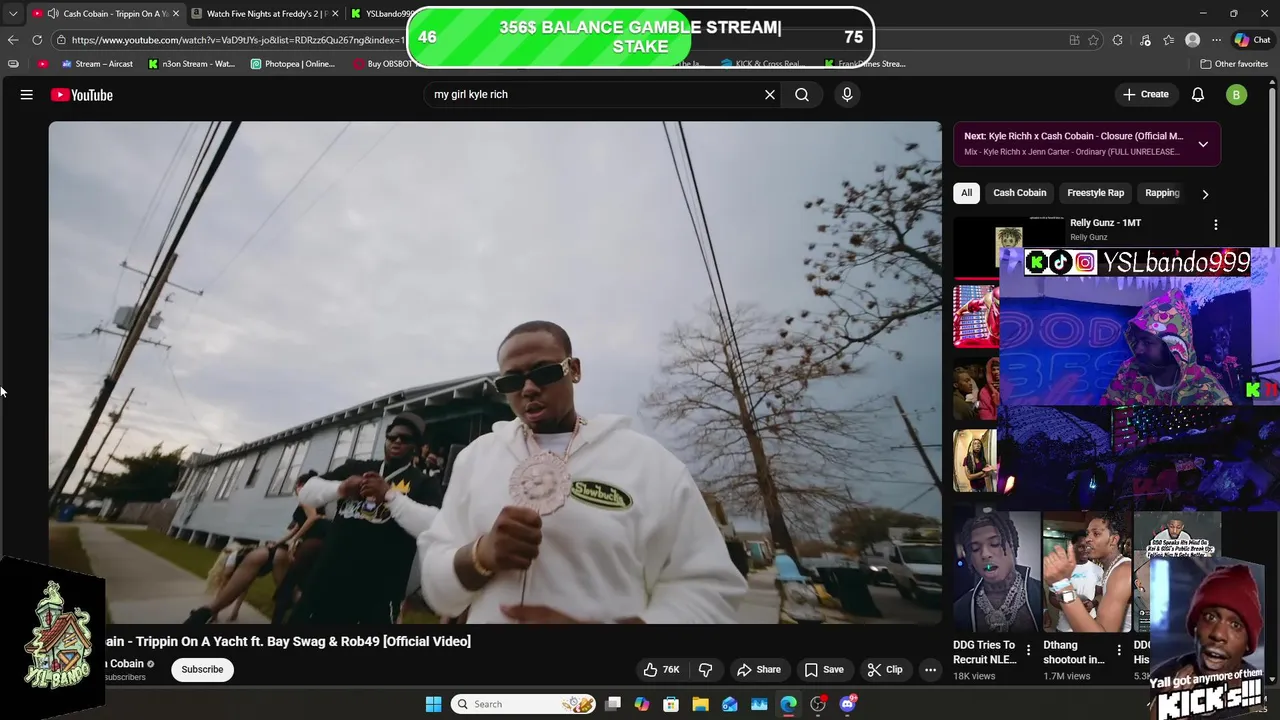Open the Dthang shootout video thumbnail
The width and height of the screenshot is (1280, 720).
[1087, 572]
